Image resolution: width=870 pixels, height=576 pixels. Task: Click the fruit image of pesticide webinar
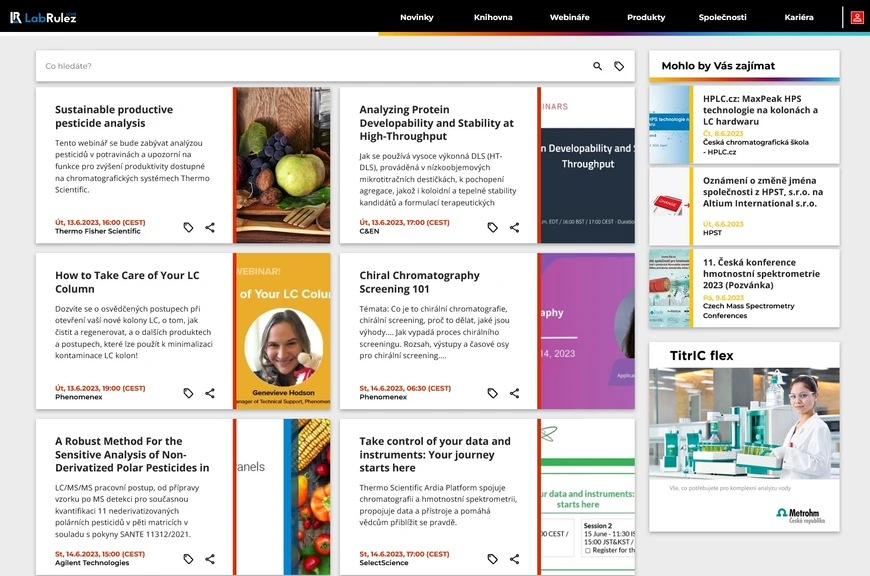point(284,165)
